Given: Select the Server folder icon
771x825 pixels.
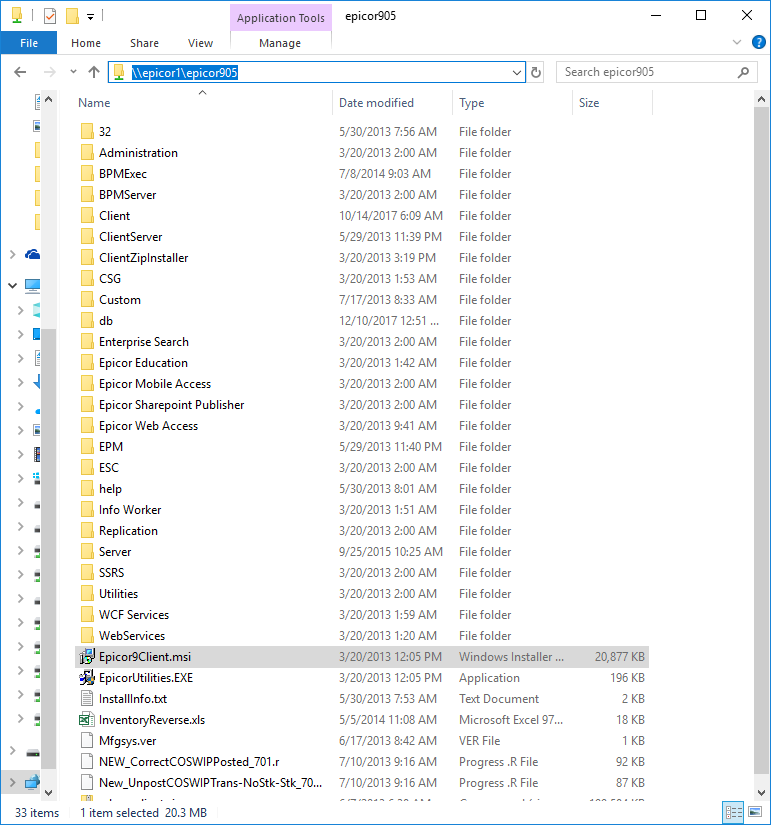Looking at the screenshot, I should (87, 551).
